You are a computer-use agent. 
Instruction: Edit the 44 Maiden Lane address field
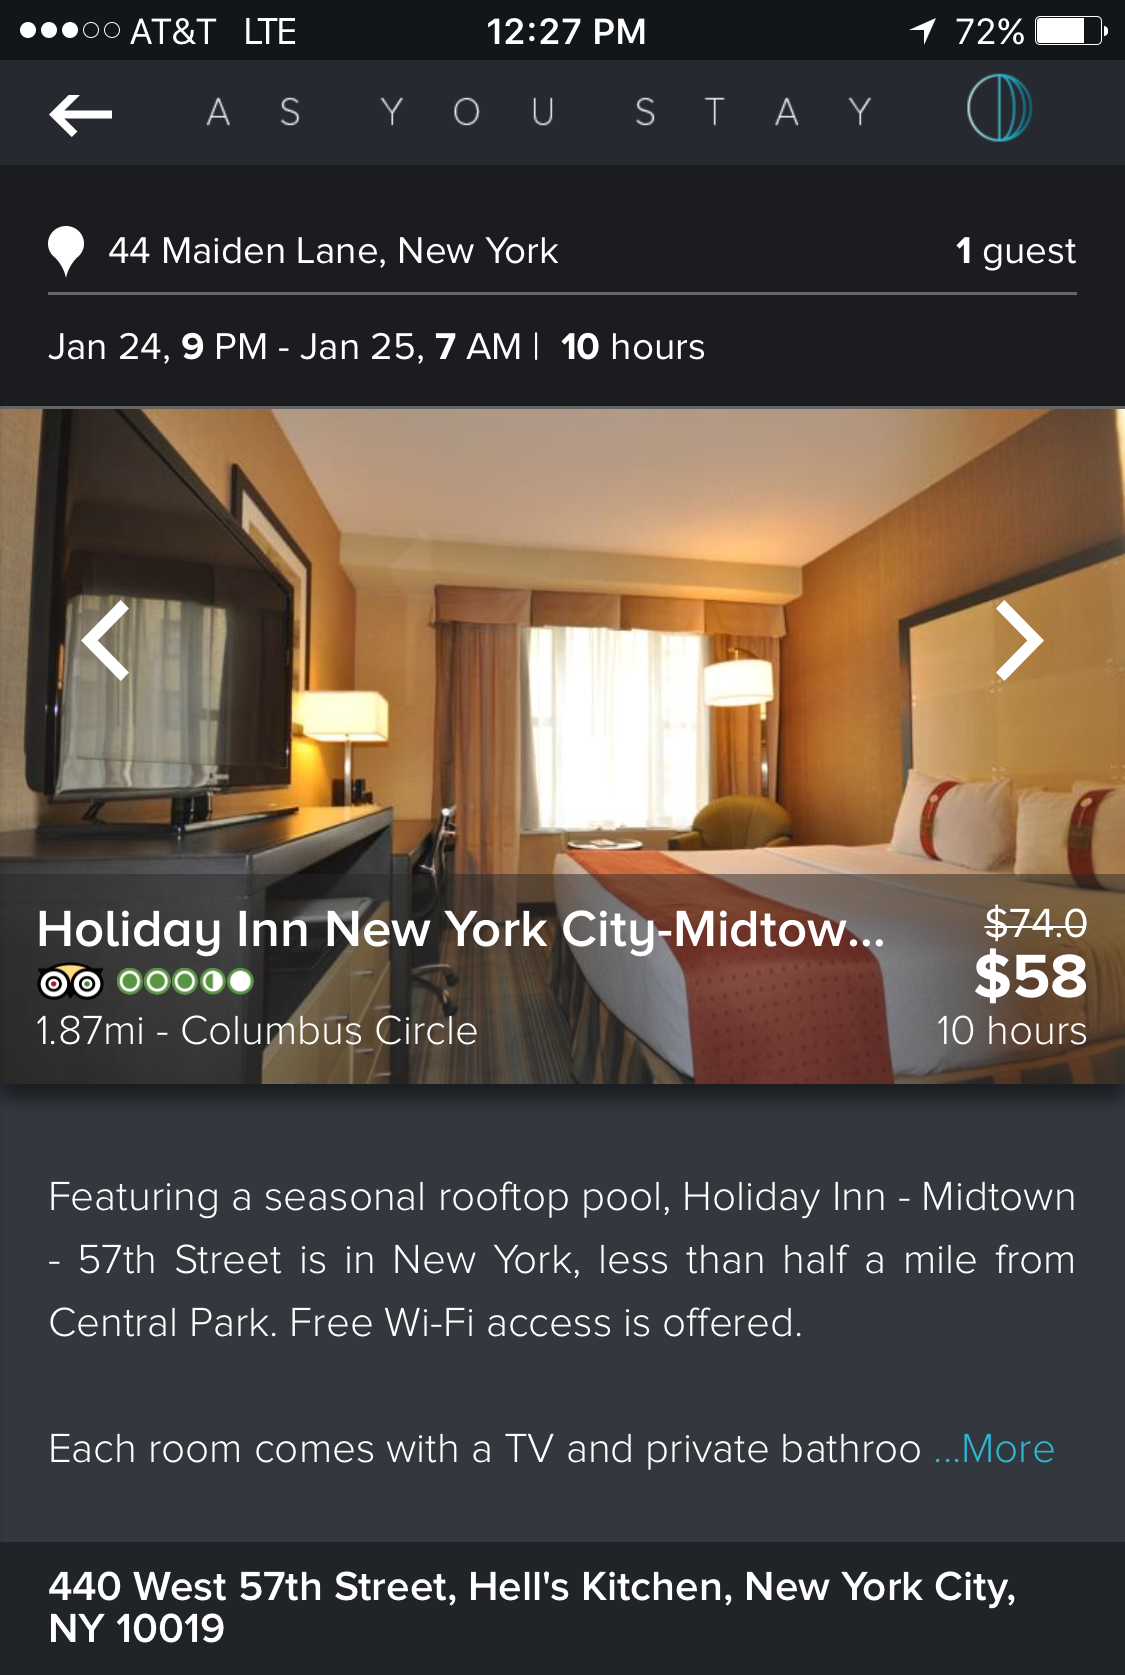point(333,251)
